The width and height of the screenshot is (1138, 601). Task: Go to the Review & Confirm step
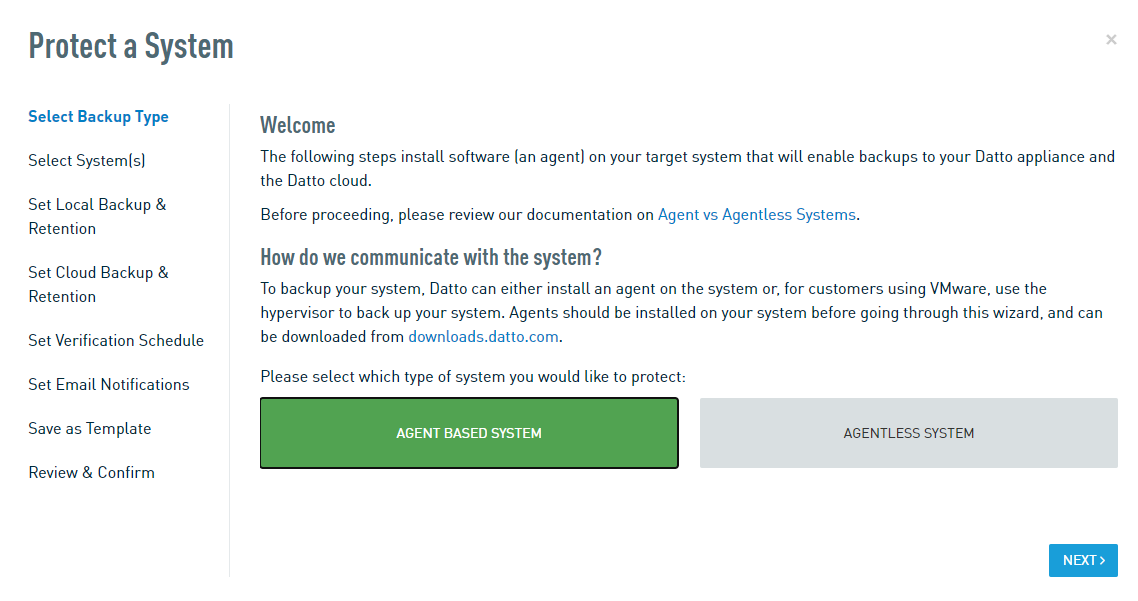(91, 472)
